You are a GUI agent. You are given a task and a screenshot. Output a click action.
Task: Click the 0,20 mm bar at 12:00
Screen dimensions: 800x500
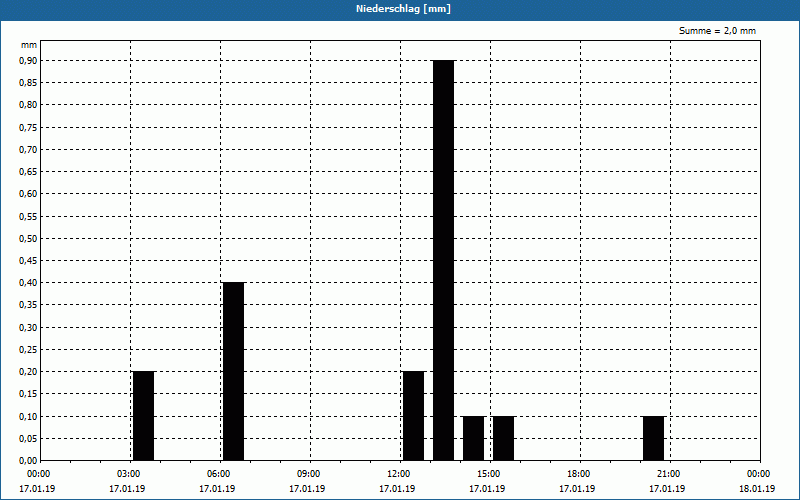[413, 416]
